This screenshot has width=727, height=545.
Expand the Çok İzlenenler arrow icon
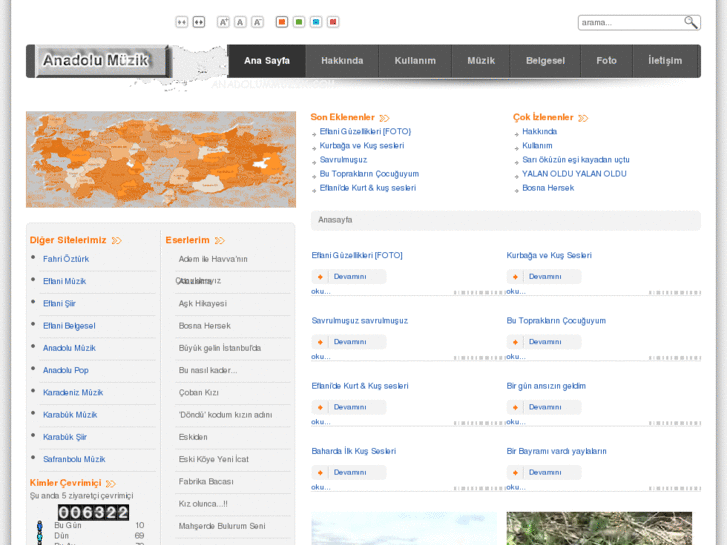pos(584,118)
